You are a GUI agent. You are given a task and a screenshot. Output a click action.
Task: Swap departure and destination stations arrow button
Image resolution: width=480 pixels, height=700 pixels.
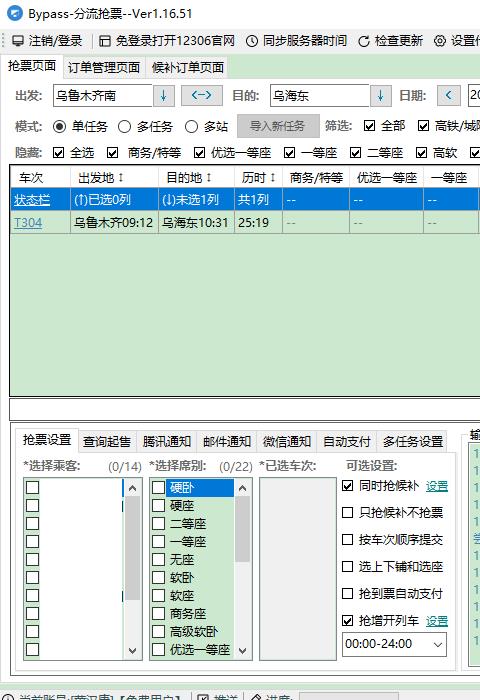pyautogui.click(x=201, y=95)
